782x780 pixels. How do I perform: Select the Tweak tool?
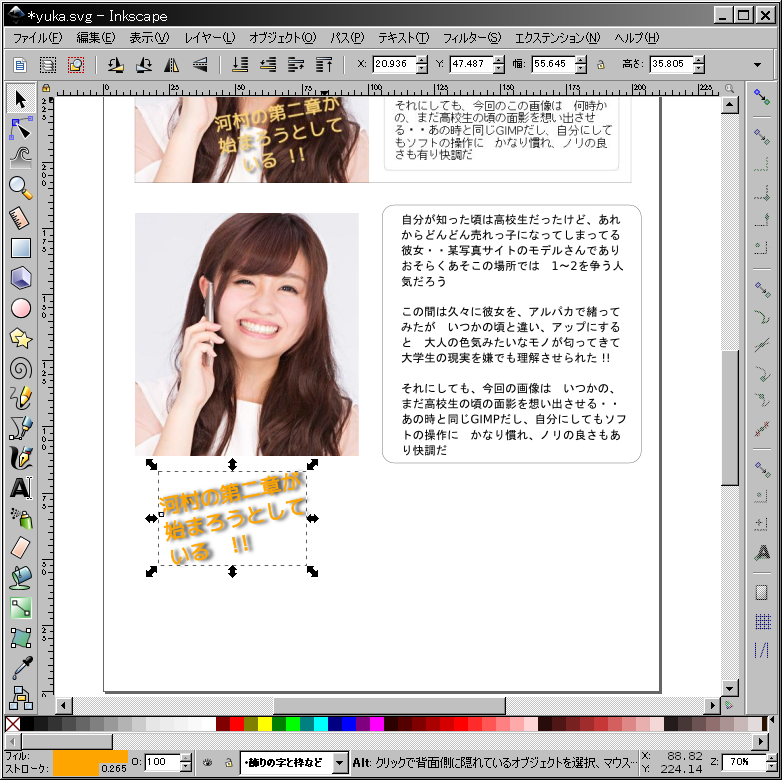[x=20, y=158]
